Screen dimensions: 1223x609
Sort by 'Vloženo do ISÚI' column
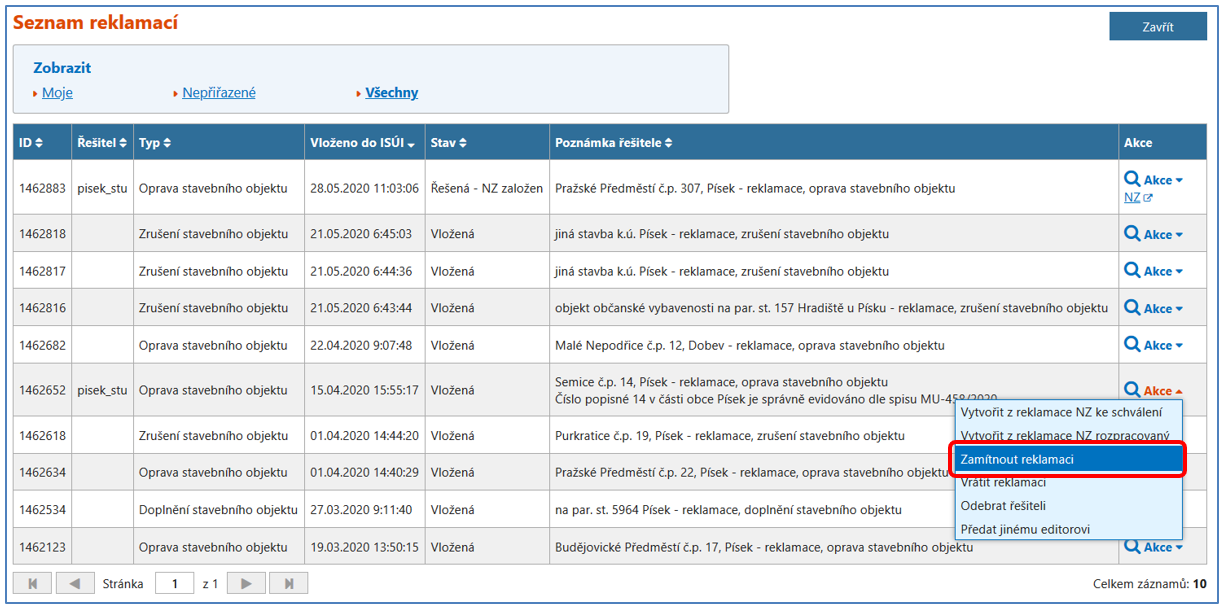tap(363, 143)
